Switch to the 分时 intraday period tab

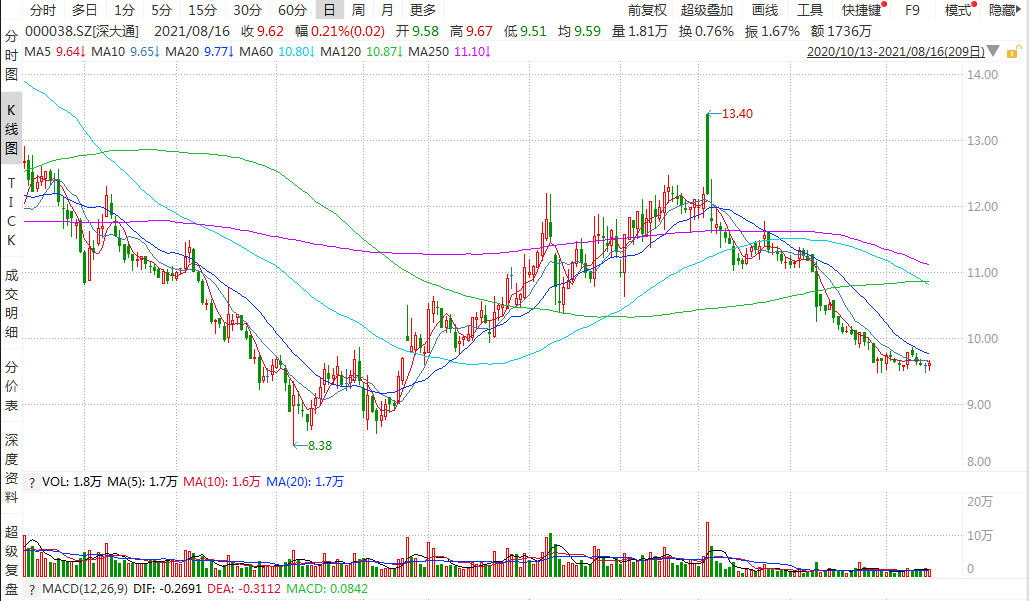43,10
